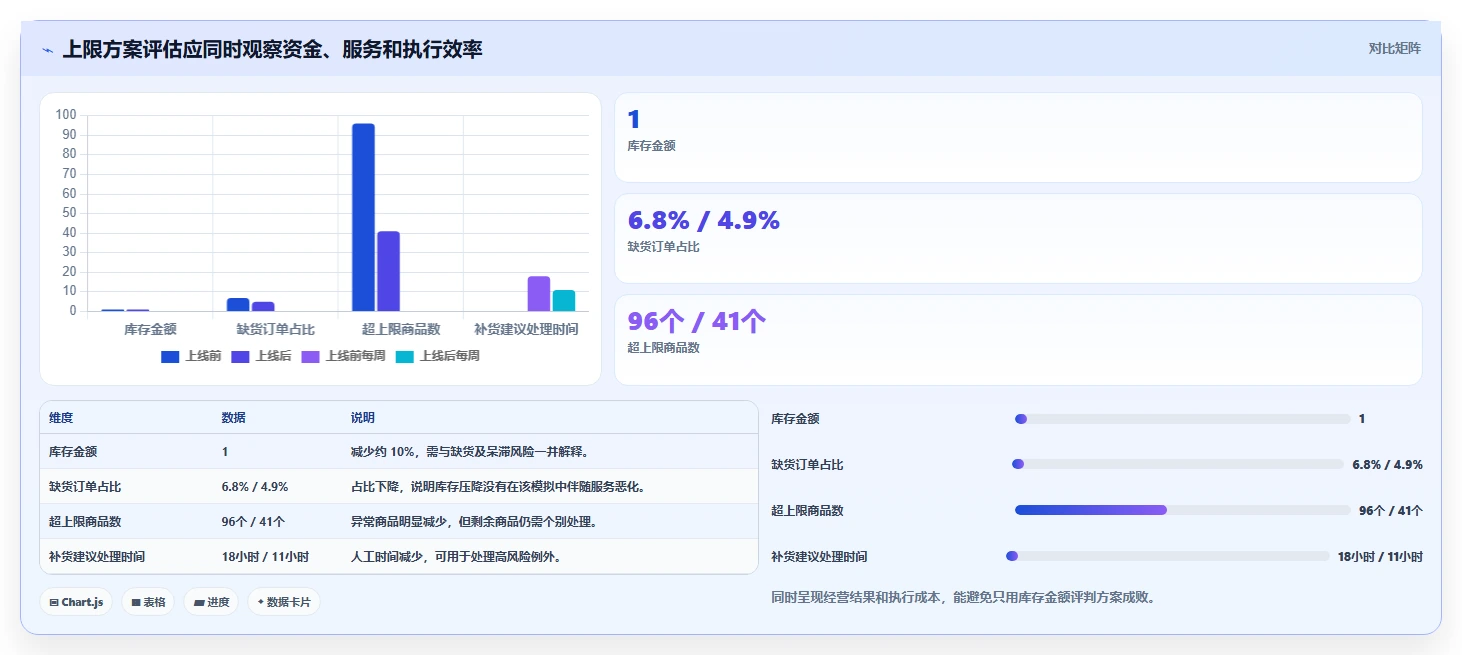Image resolution: width=1462 pixels, height=655 pixels.
Task: Click the 缺货订单占比 progress bar
Action: 1179,464
